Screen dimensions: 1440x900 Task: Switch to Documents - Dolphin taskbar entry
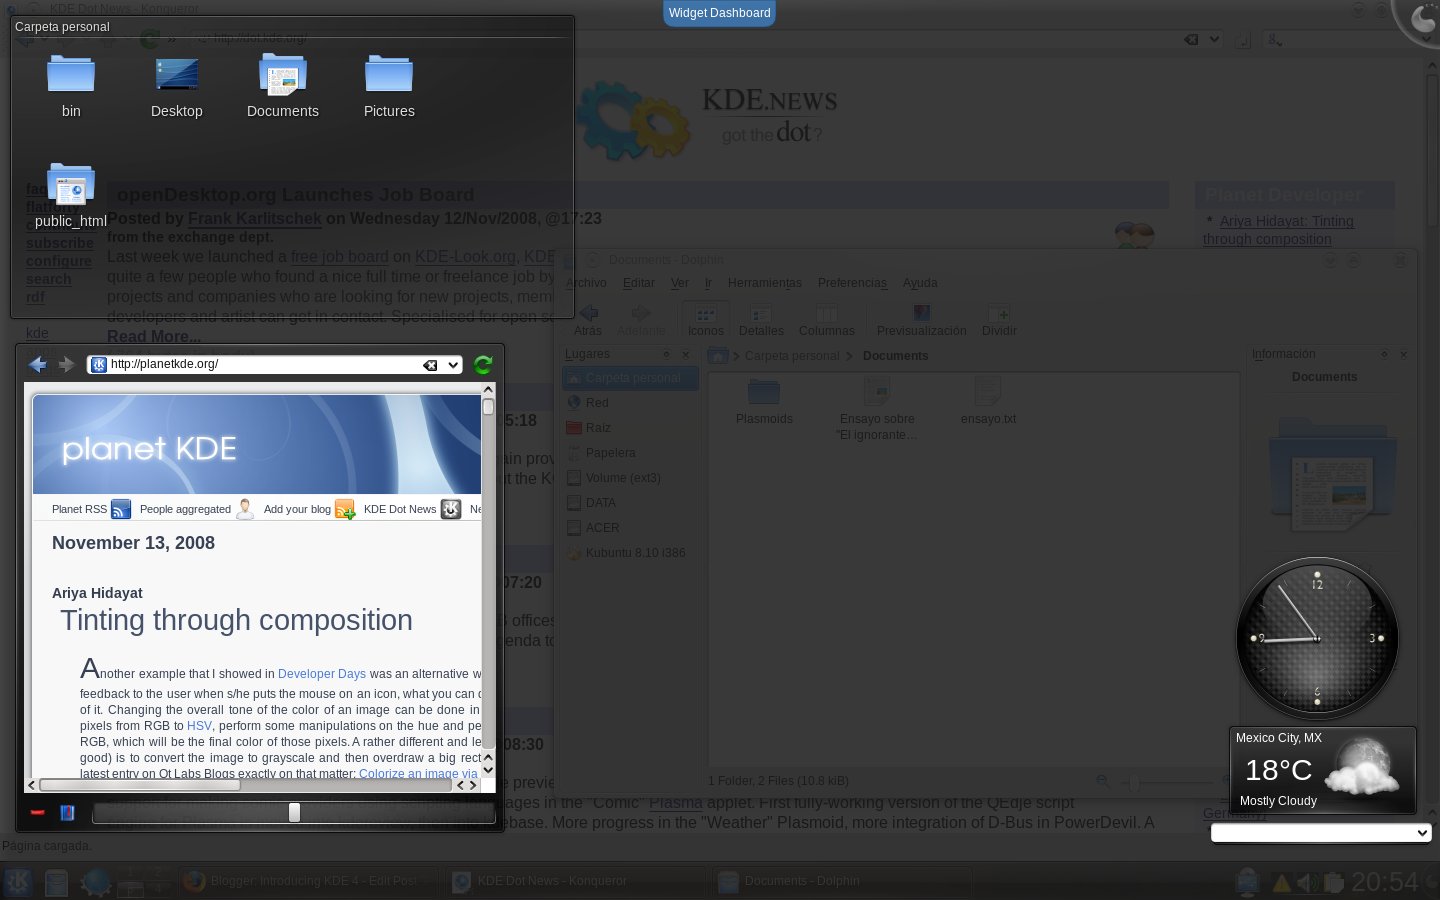pos(841,881)
